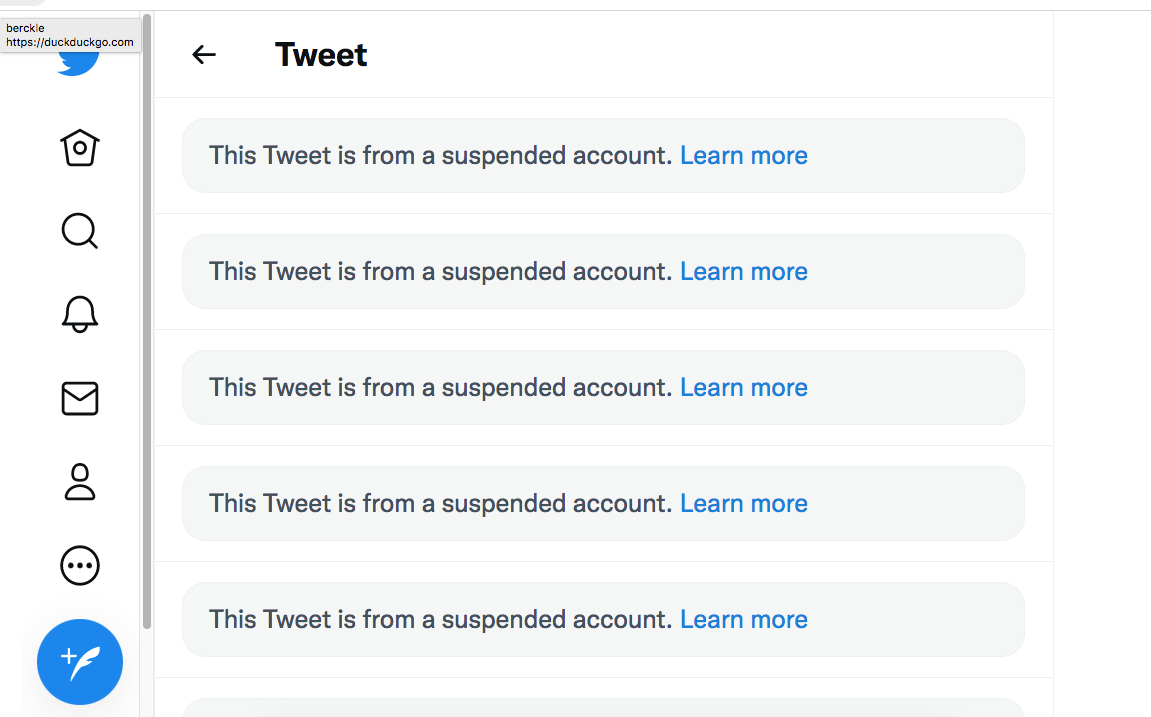This screenshot has width=1151, height=717.
Task: Open the Explore search icon
Action: point(79,231)
